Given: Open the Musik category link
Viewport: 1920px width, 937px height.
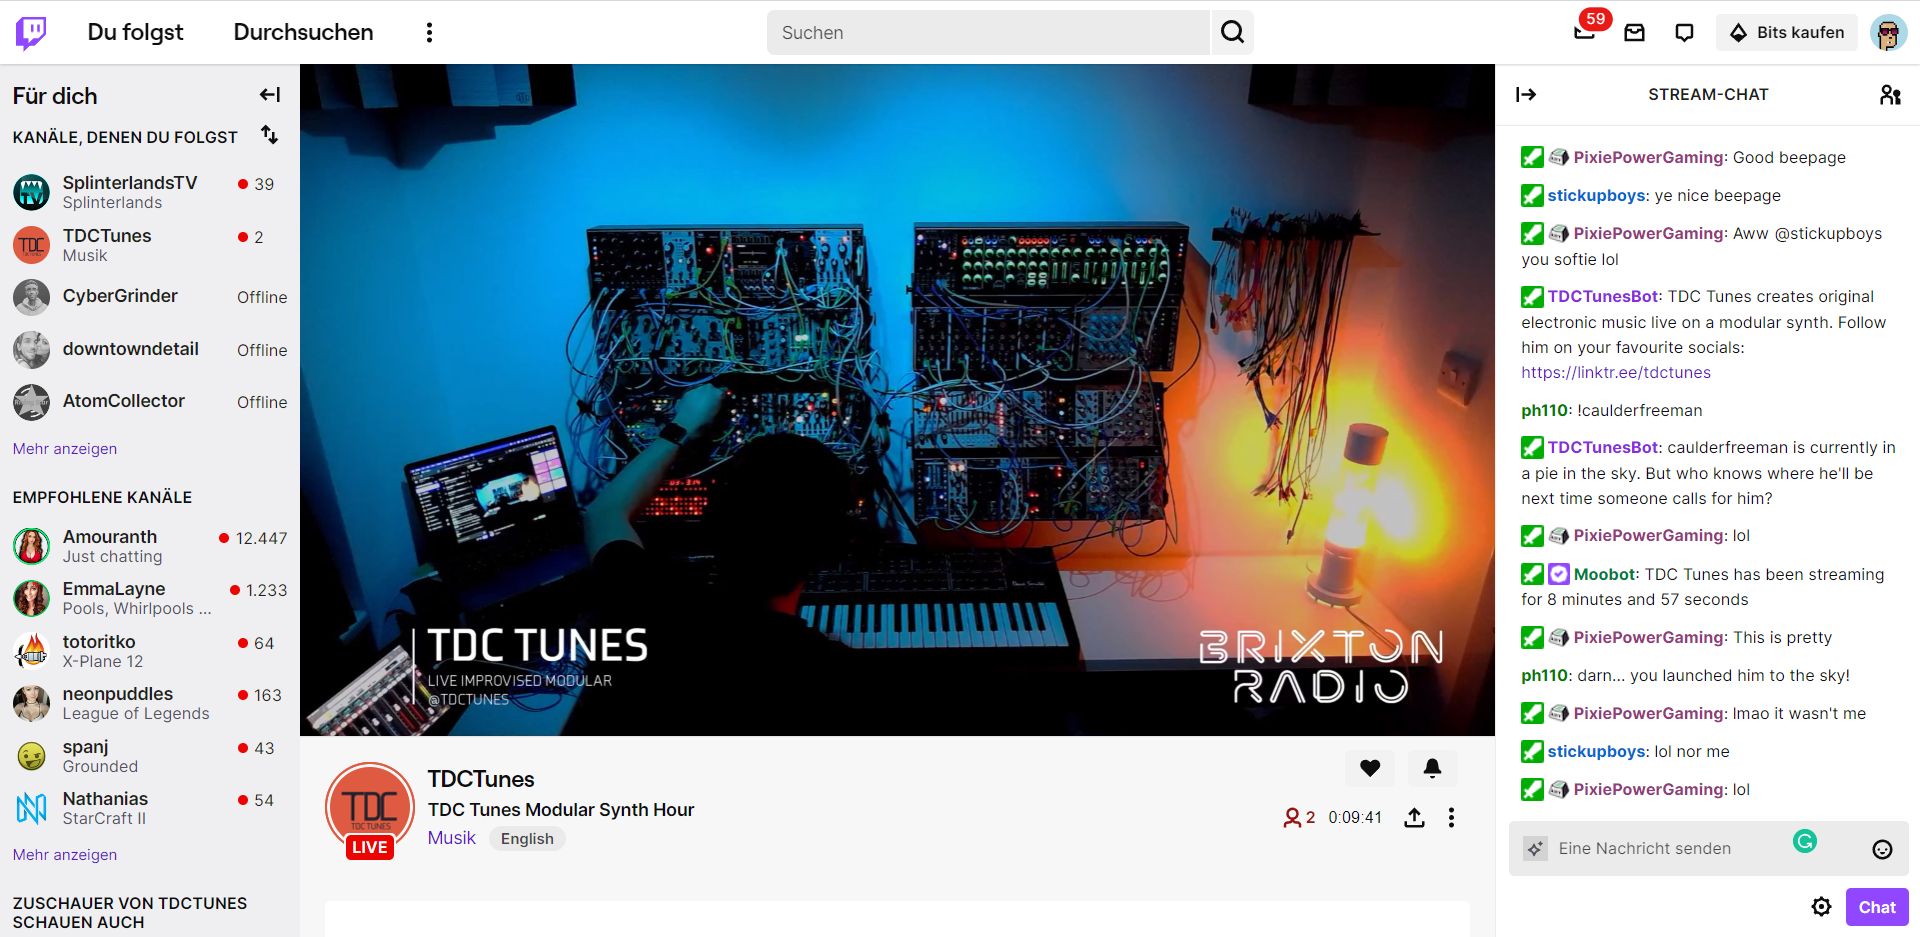Looking at the screenshot, I should point(452,838).
